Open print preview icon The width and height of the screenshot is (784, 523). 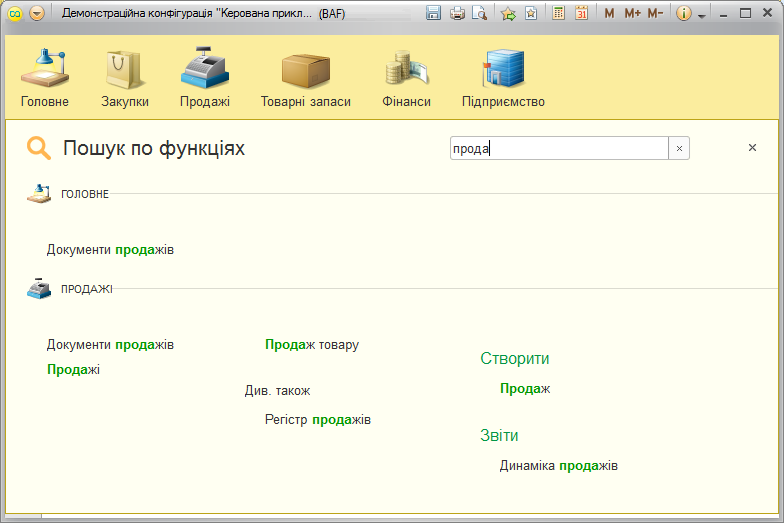pos(480,13)
